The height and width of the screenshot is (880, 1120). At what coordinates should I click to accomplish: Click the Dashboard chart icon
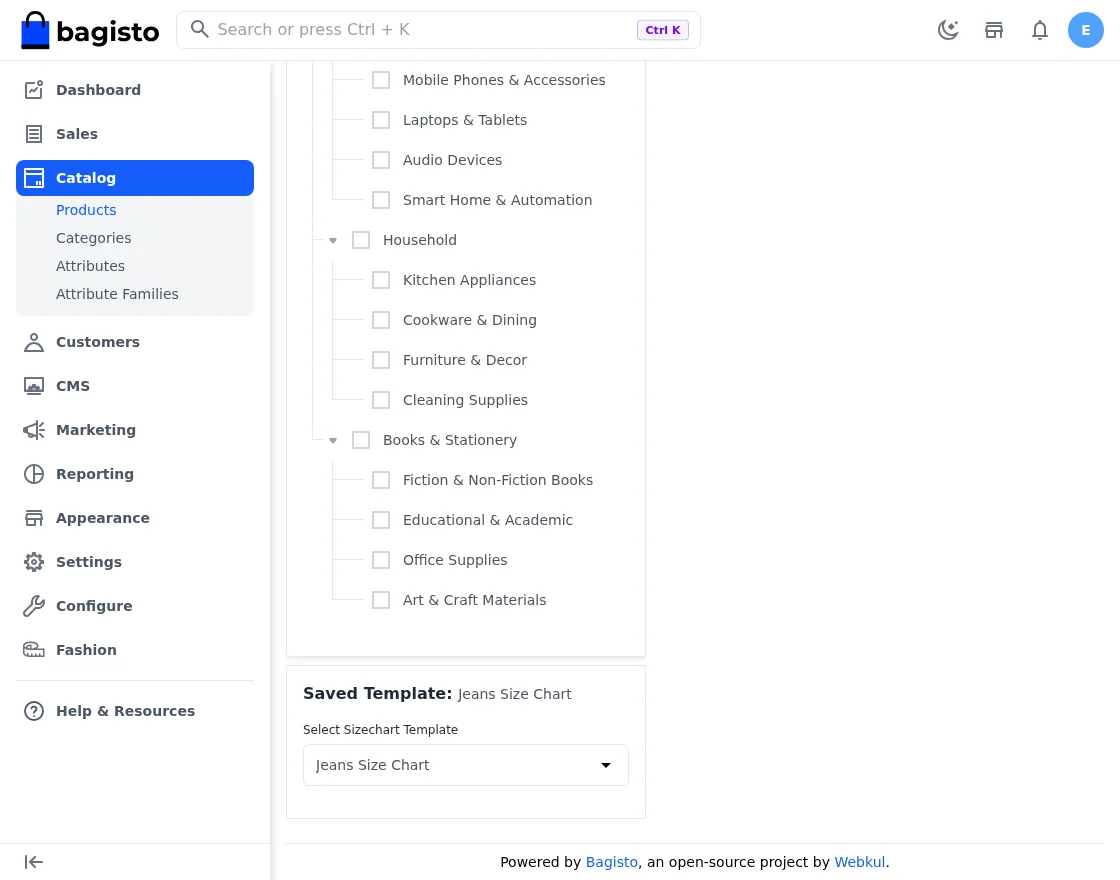[34, 90]
